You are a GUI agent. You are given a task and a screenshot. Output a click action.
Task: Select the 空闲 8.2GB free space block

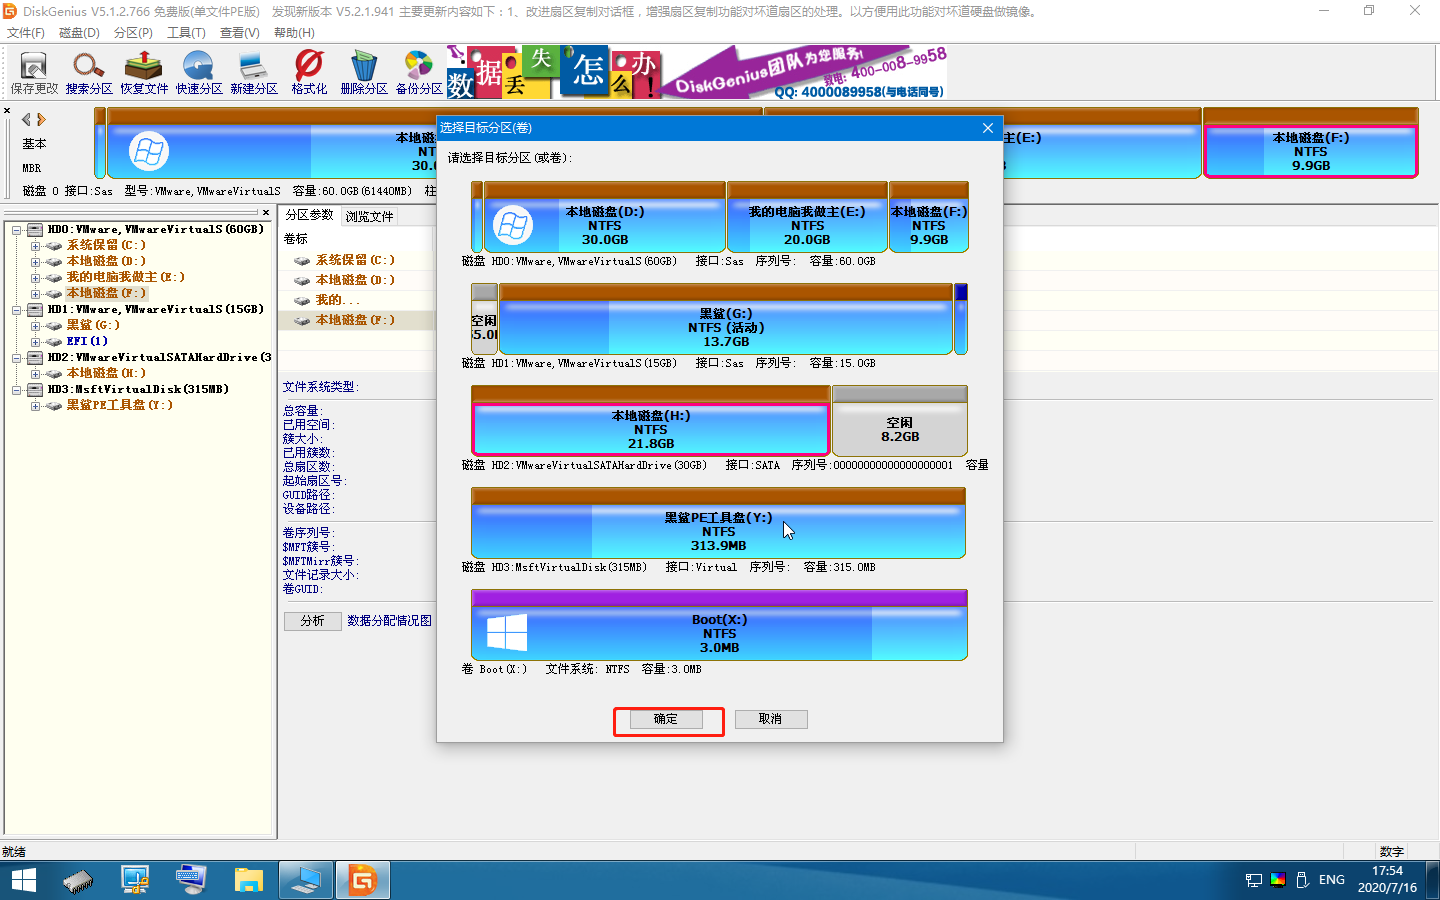point(900,421)
